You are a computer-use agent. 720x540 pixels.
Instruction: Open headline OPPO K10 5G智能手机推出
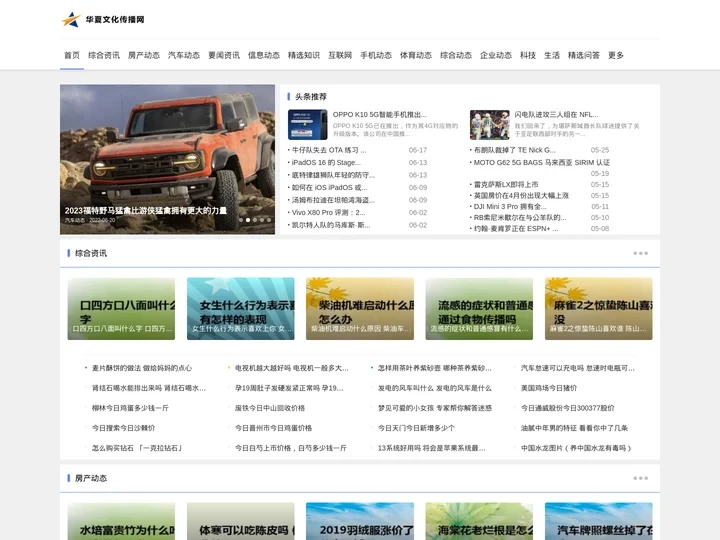point(379,114)
